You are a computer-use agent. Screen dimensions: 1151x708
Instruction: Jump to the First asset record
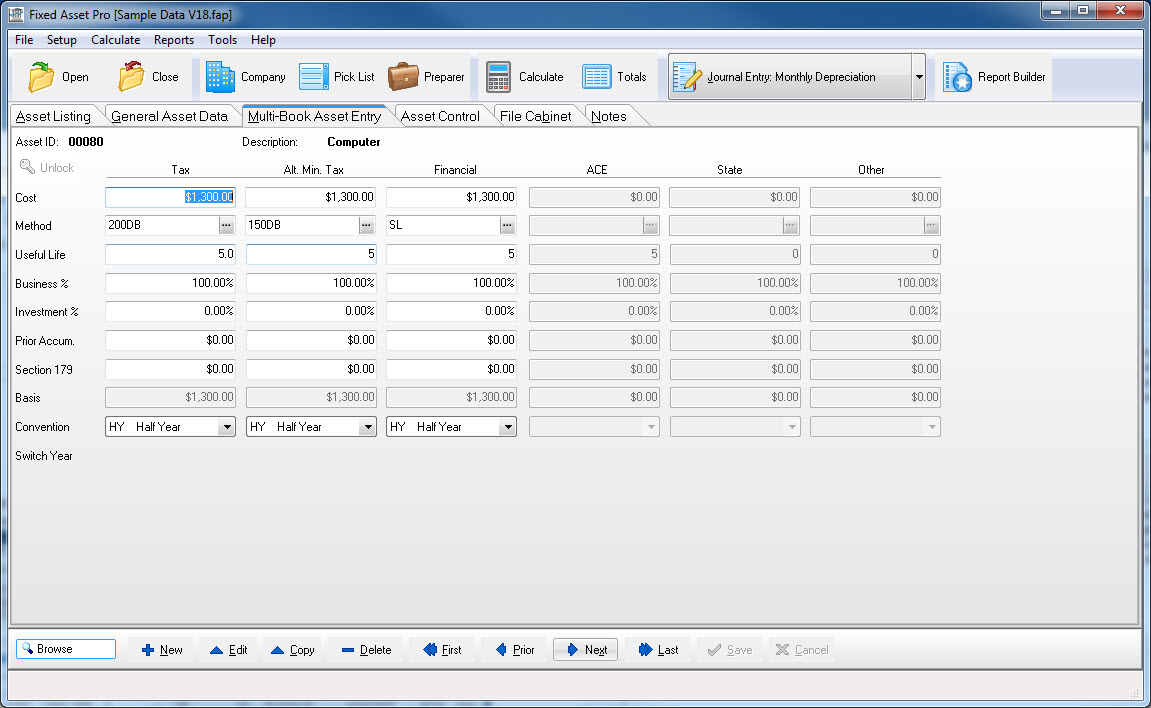click(x=441, y=649)
